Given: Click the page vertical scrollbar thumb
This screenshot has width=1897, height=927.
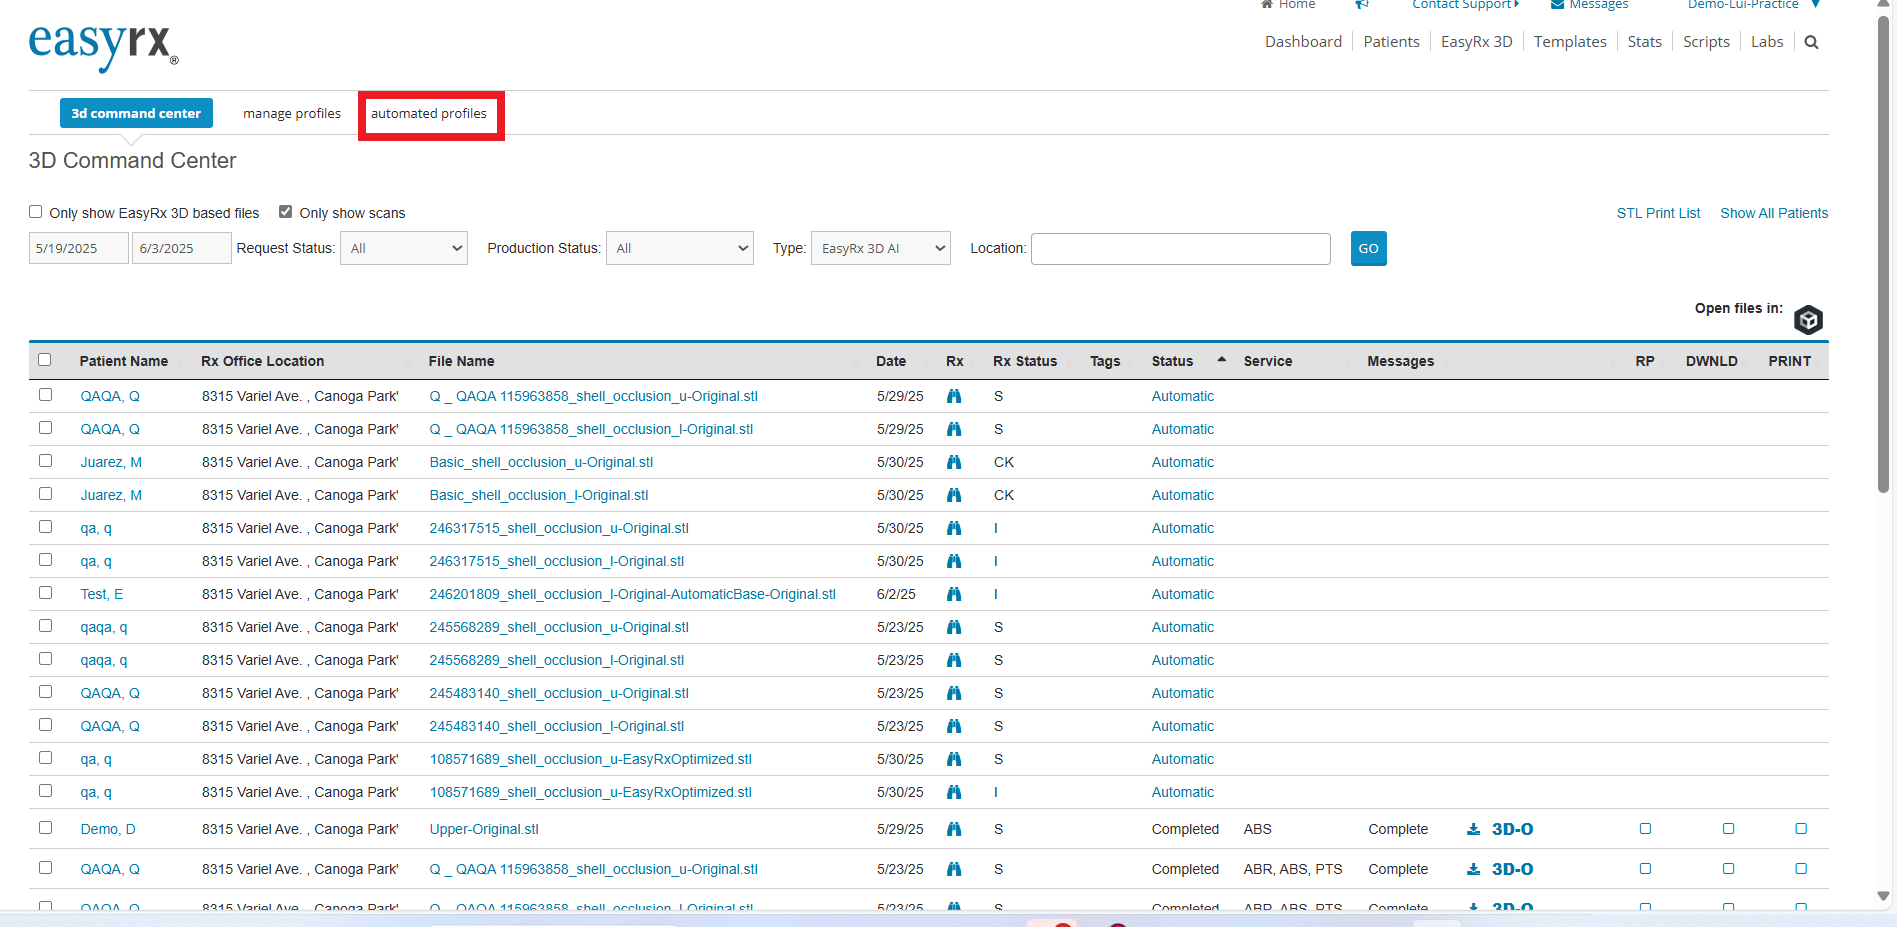Looking at the screenshot, I should point(1883,255).
